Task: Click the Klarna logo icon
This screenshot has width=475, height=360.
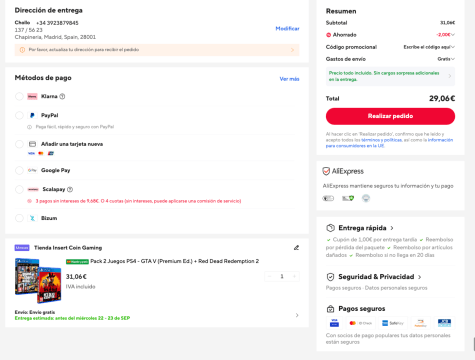Action: (x=32, y=96)
